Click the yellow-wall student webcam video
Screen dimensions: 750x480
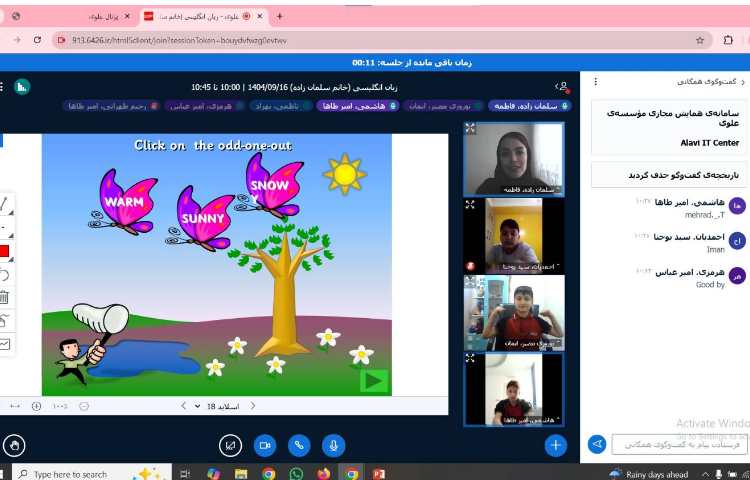pyautogui.click(x=514, y=236)
